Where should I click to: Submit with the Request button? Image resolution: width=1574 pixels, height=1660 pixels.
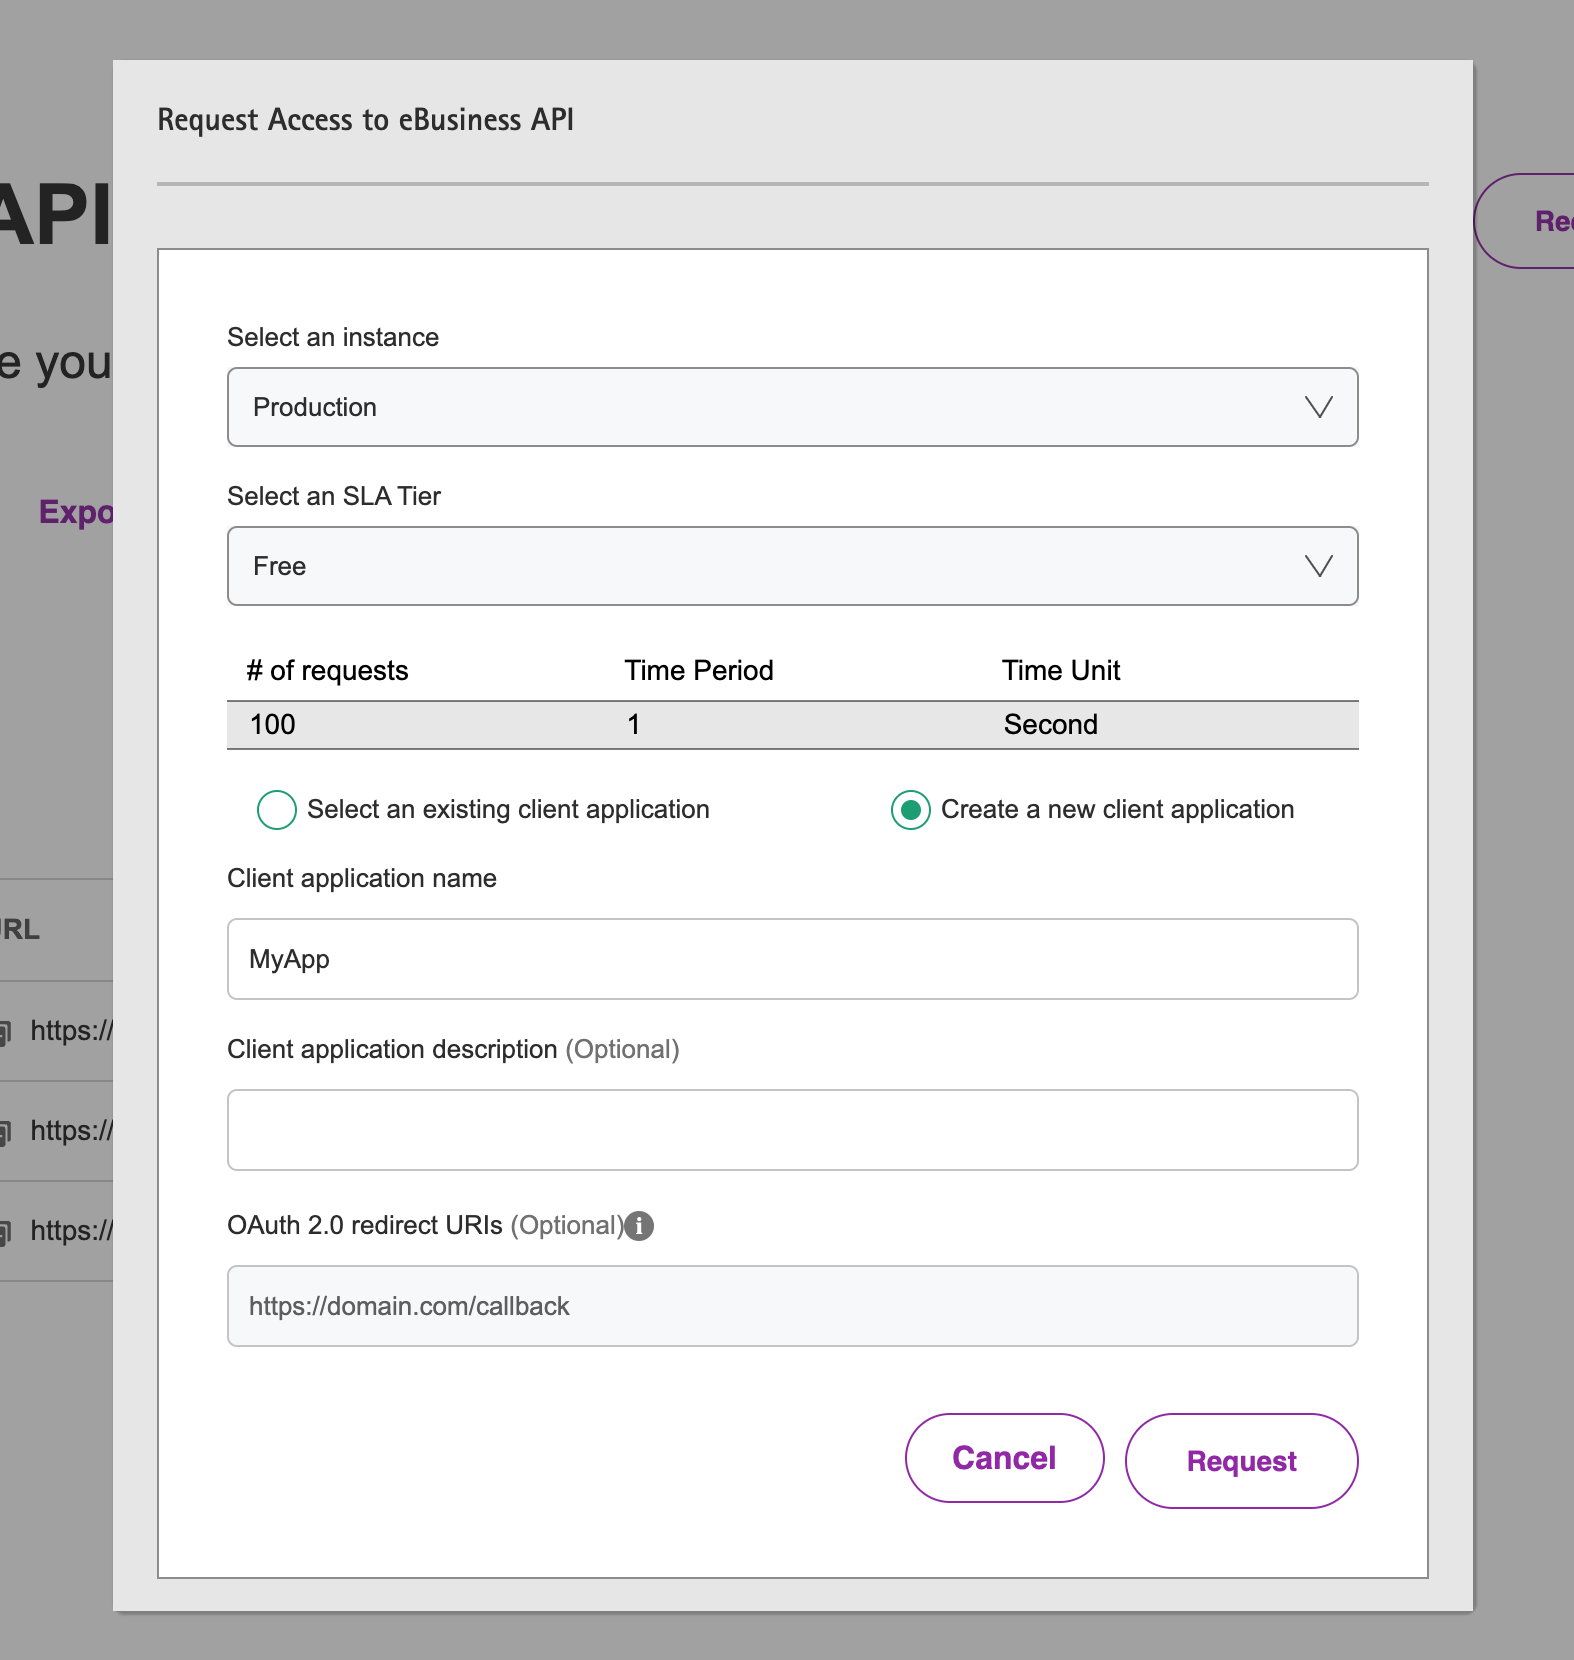1241,1461
